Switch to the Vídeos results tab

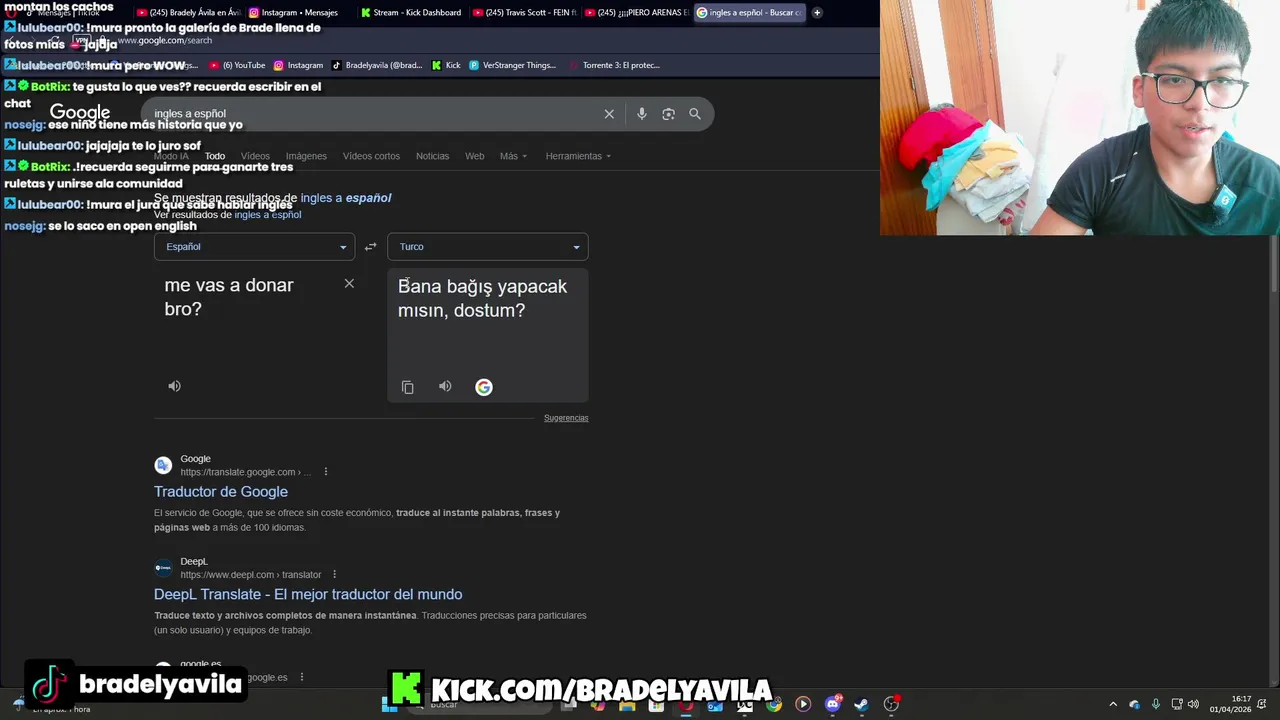[255, 156]
